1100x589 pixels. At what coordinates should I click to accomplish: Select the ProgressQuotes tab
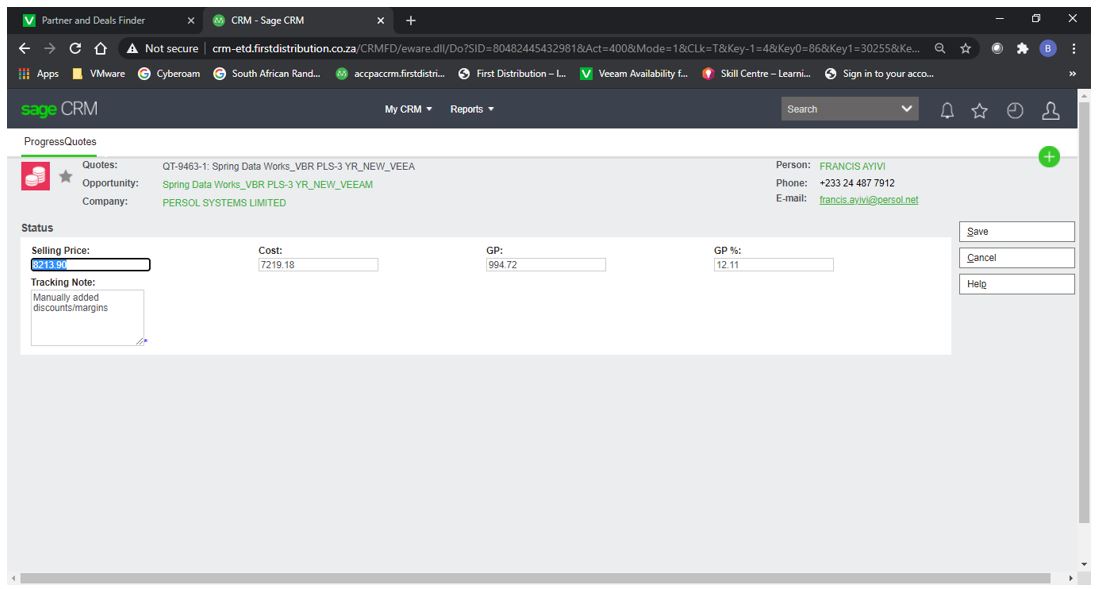pyautogui.click(x=60, y=142)
